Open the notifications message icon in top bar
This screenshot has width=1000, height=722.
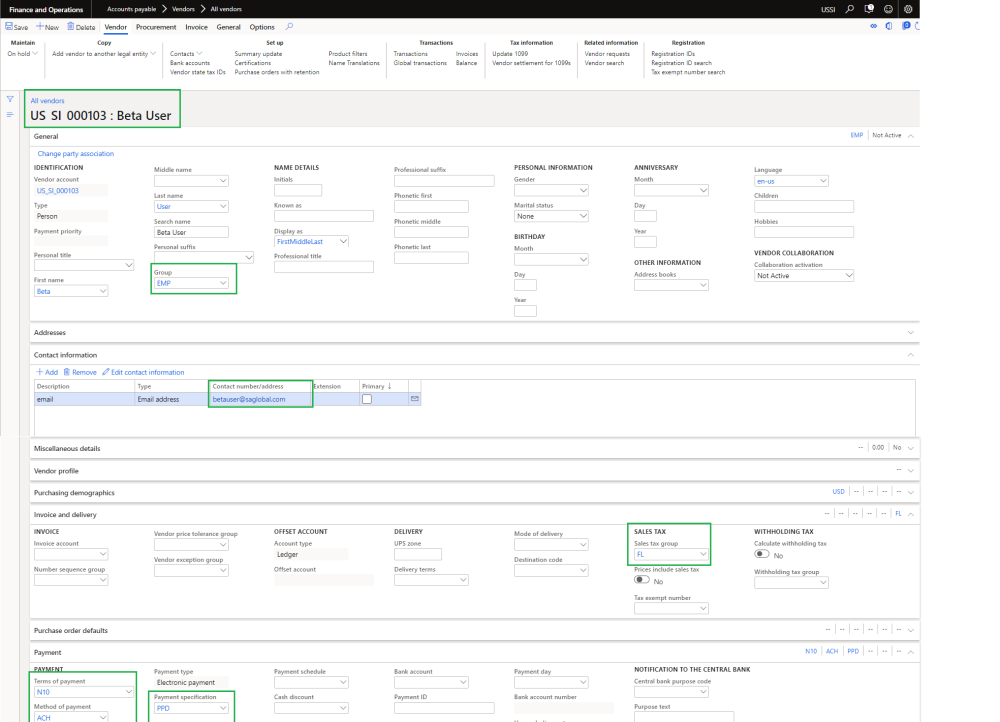[x=869, y=9]
